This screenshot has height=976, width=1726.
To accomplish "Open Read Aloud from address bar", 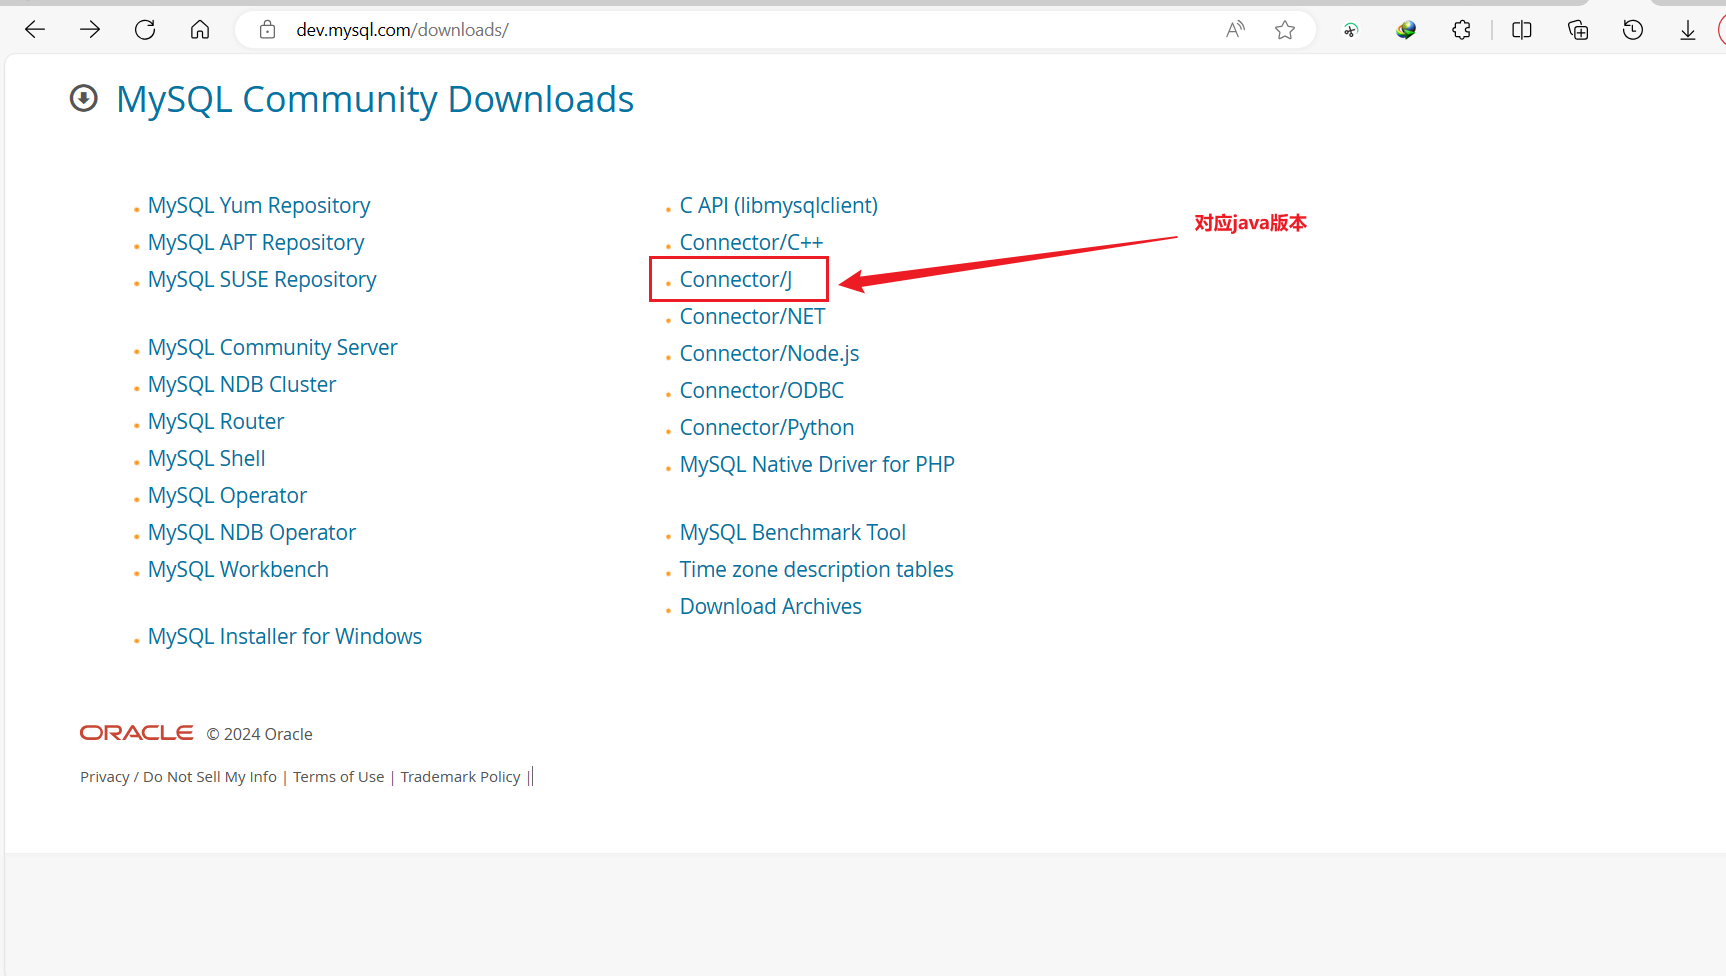I will point(1236,30).
